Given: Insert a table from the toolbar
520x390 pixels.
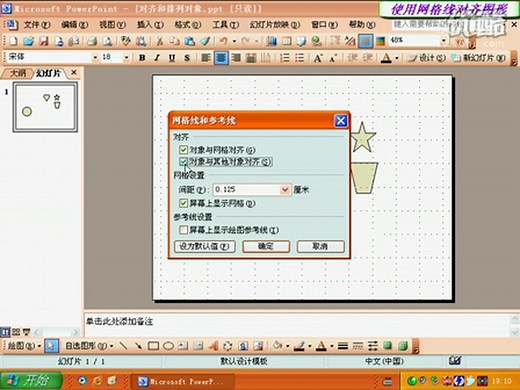Looking at the screenshot, I should coord(286,41).
